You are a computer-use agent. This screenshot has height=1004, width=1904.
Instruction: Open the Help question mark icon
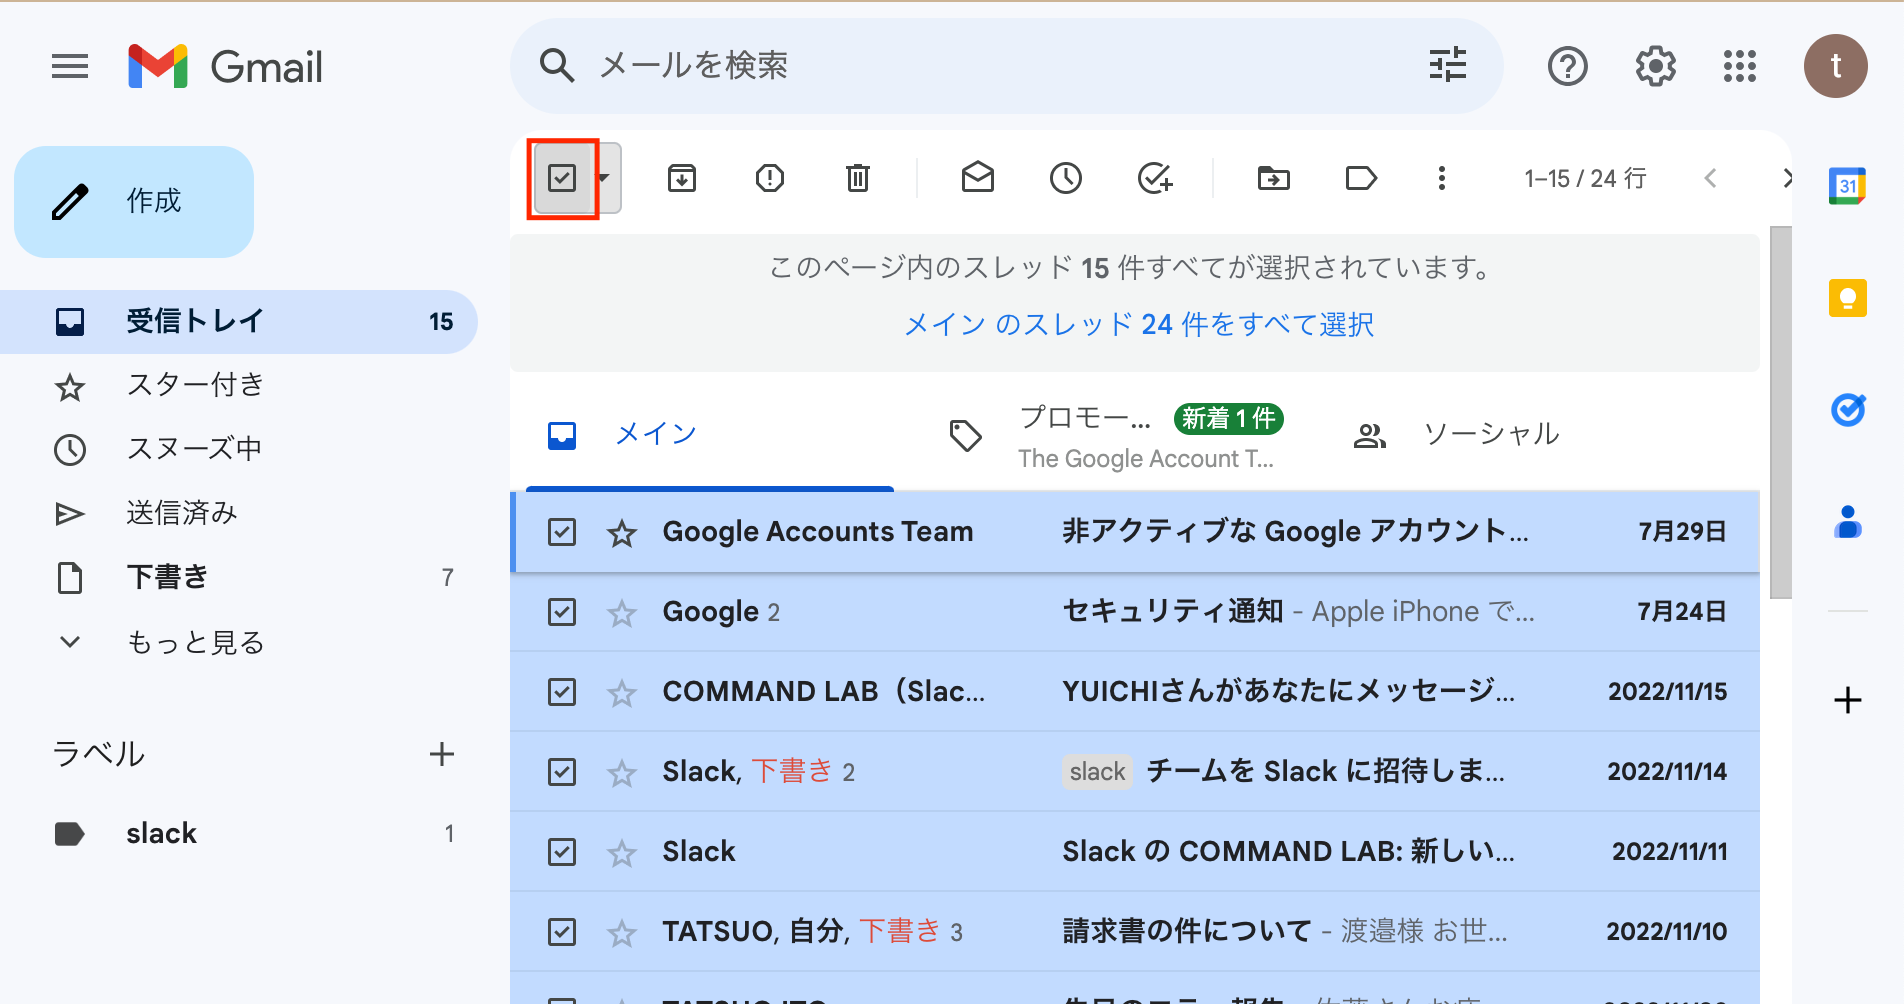[1567, 67]
